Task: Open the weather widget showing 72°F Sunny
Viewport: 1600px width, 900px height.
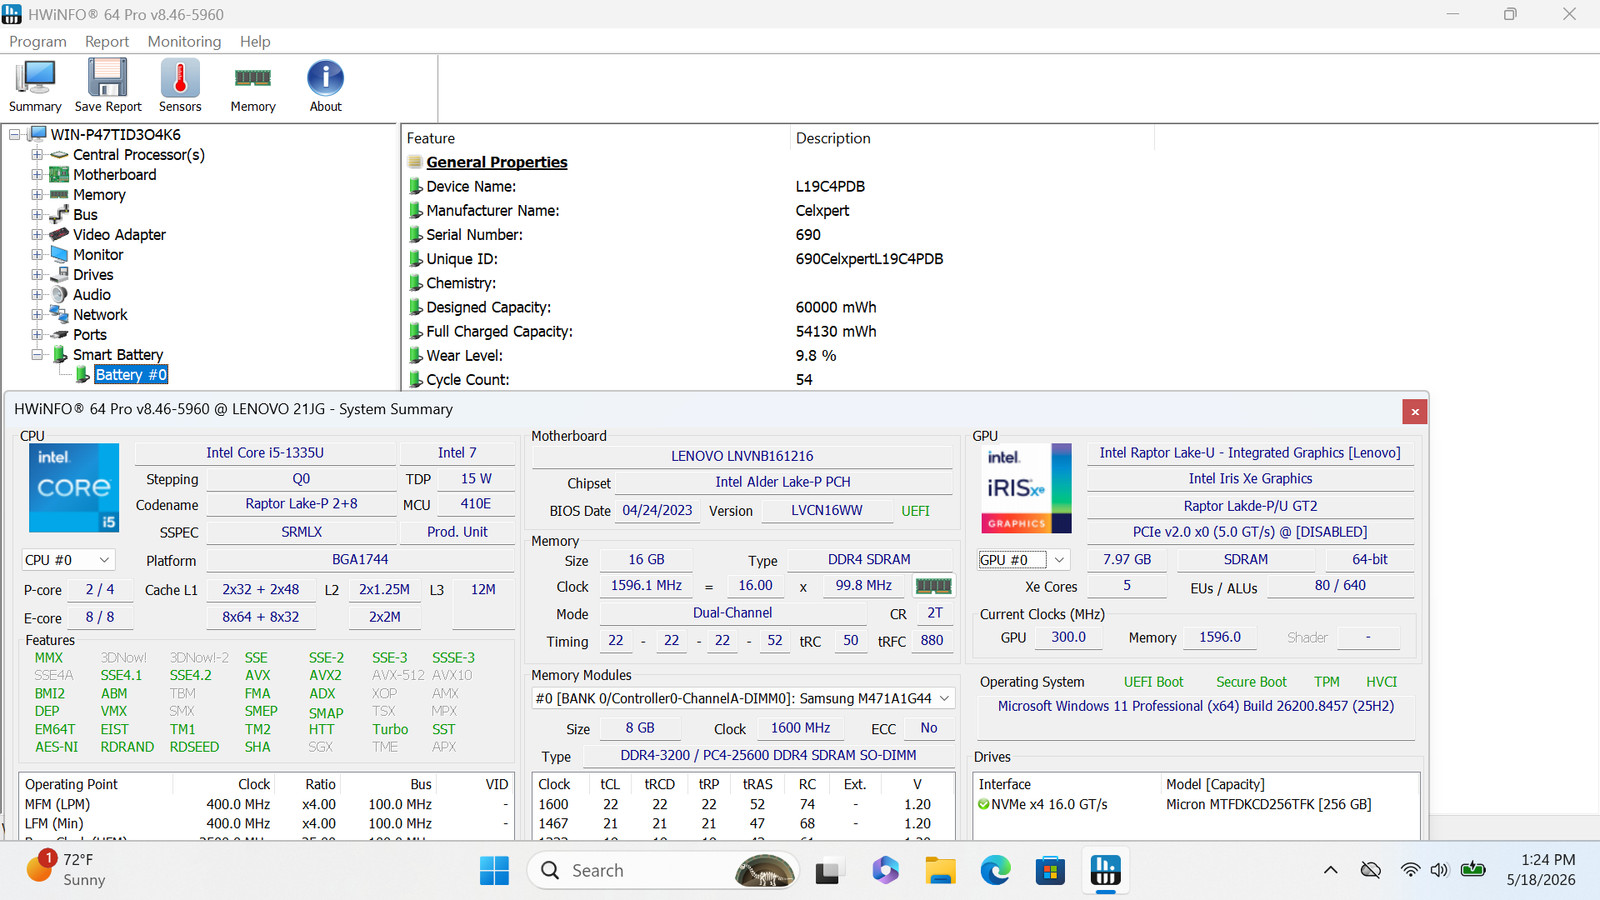Action: click(x=66, y=870)
